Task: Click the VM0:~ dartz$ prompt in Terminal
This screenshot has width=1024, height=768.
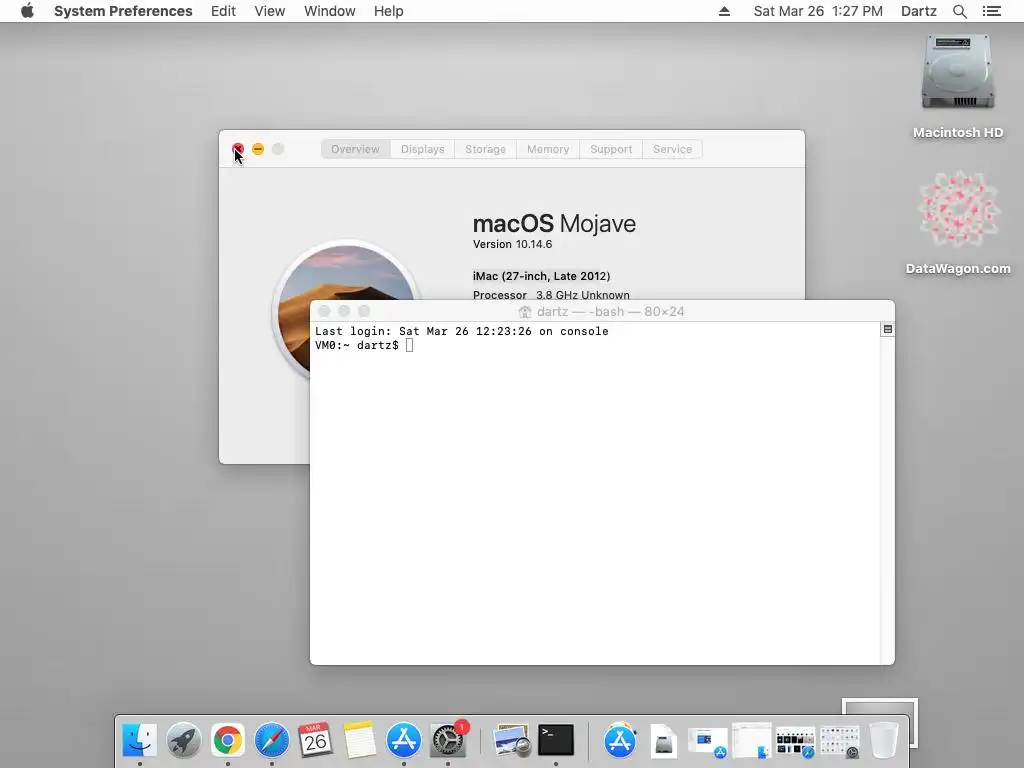Action: [357, 345]
